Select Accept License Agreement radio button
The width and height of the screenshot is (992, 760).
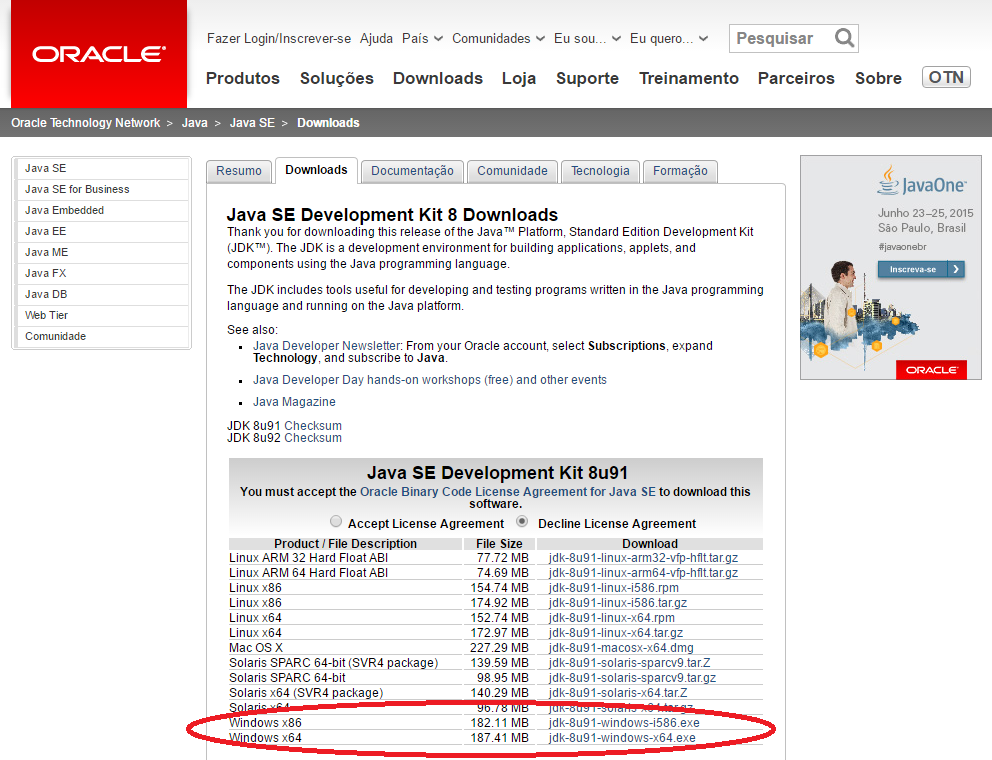336,521
